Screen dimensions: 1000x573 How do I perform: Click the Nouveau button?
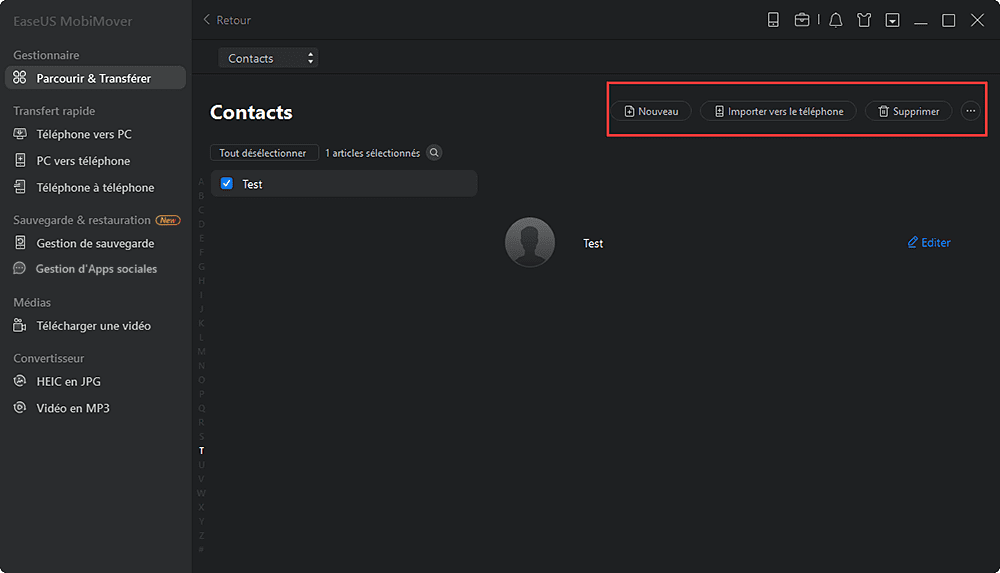click(x=651, y=111)
